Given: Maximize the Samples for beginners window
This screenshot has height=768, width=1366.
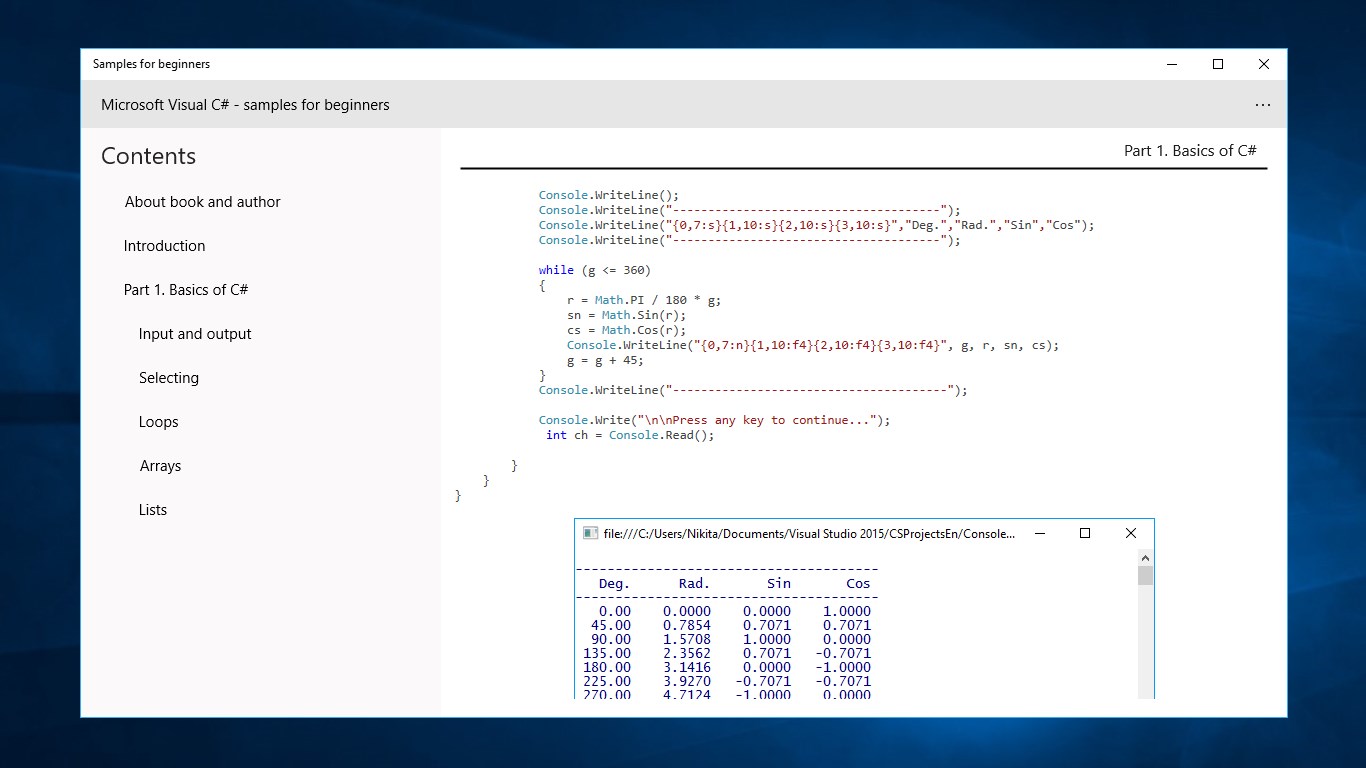Looking at the screenshot, I should click(1217, 64).
